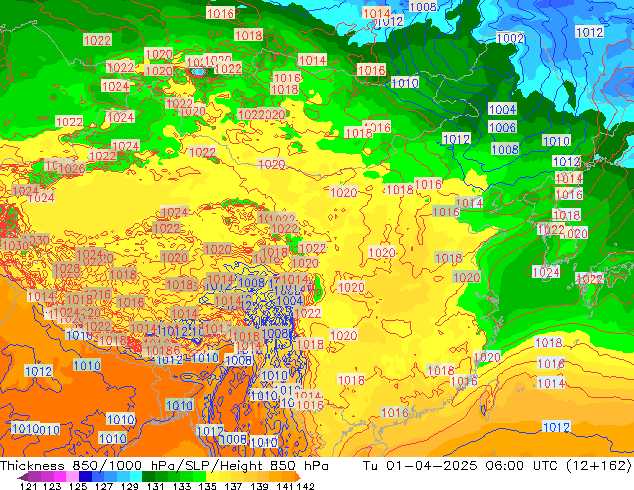
Task: Click legend value 142
Action: pos(306,486)
